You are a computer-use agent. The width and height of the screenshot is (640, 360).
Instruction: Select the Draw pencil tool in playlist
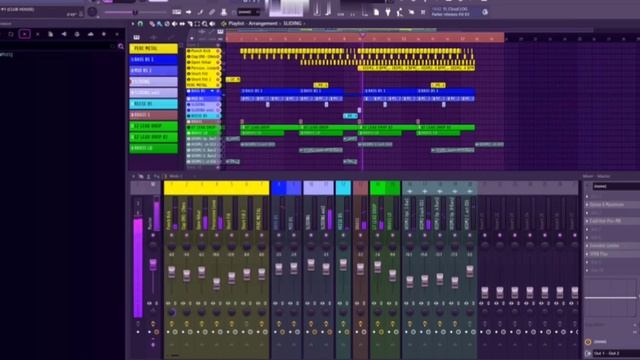[x=152, y=24]
